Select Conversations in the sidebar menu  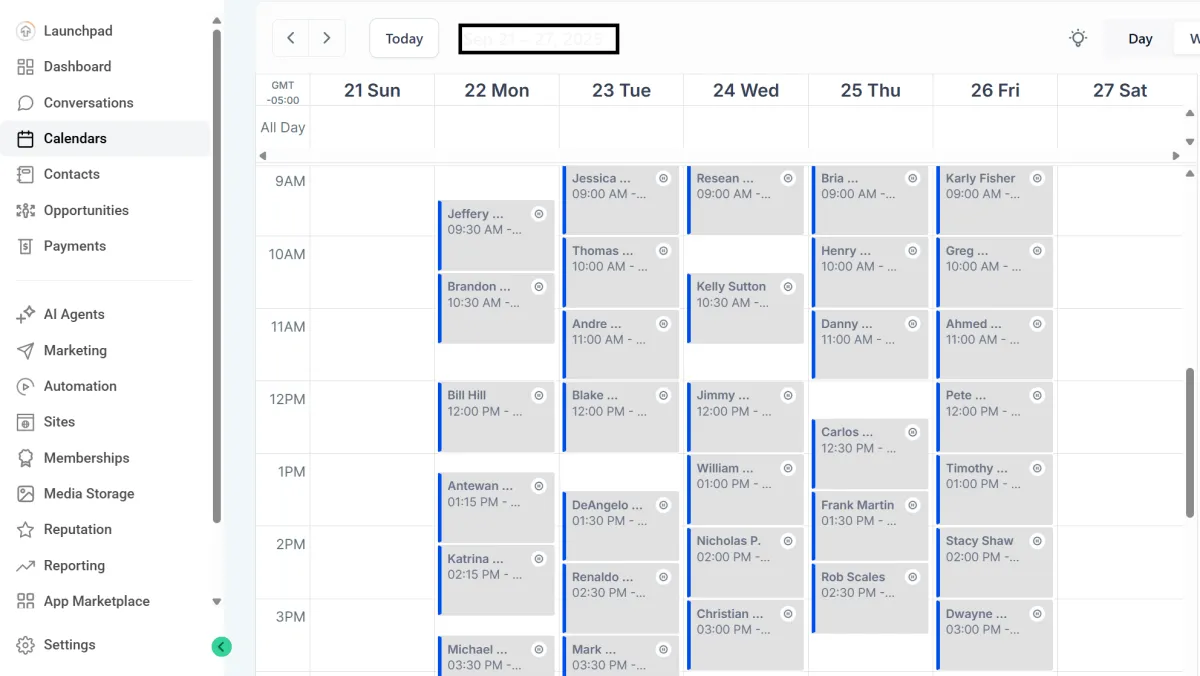click(x=87, y=103)
